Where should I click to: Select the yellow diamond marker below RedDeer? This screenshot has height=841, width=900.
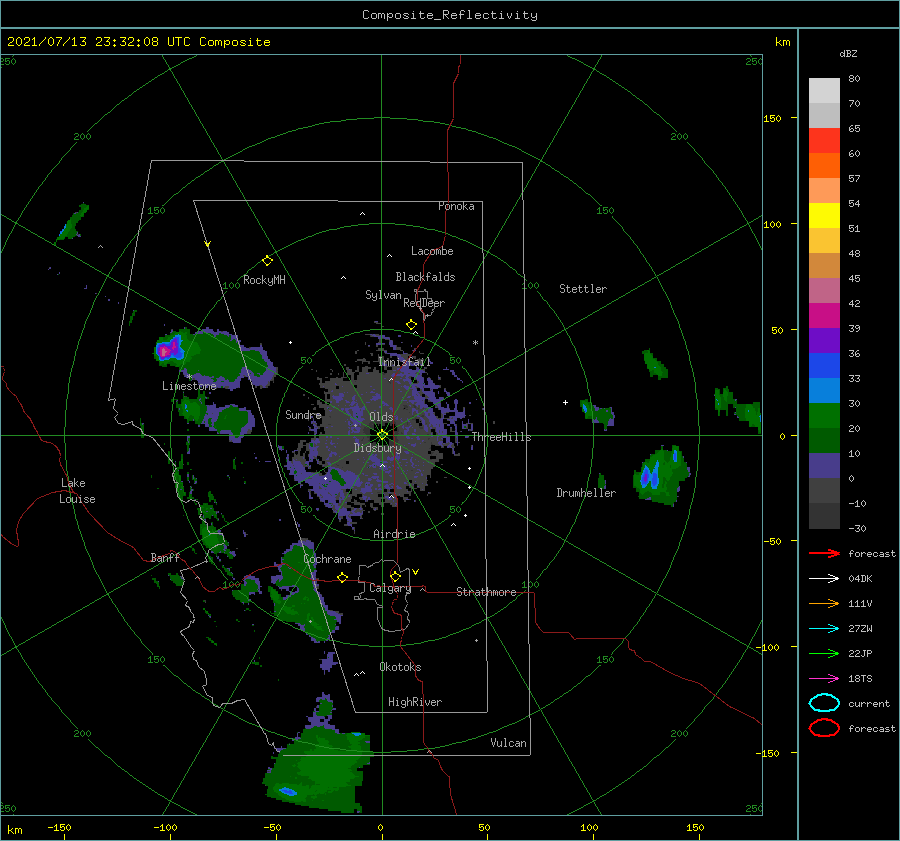[412, 325]
